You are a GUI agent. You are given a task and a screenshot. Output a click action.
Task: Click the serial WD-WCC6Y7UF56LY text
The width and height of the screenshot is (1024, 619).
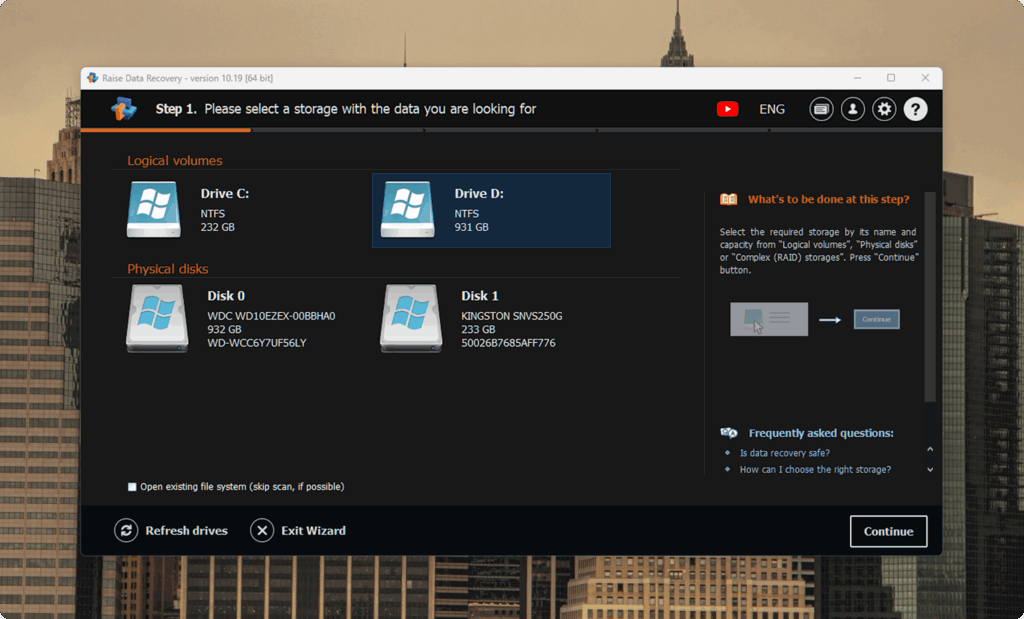tap(257, 343)
